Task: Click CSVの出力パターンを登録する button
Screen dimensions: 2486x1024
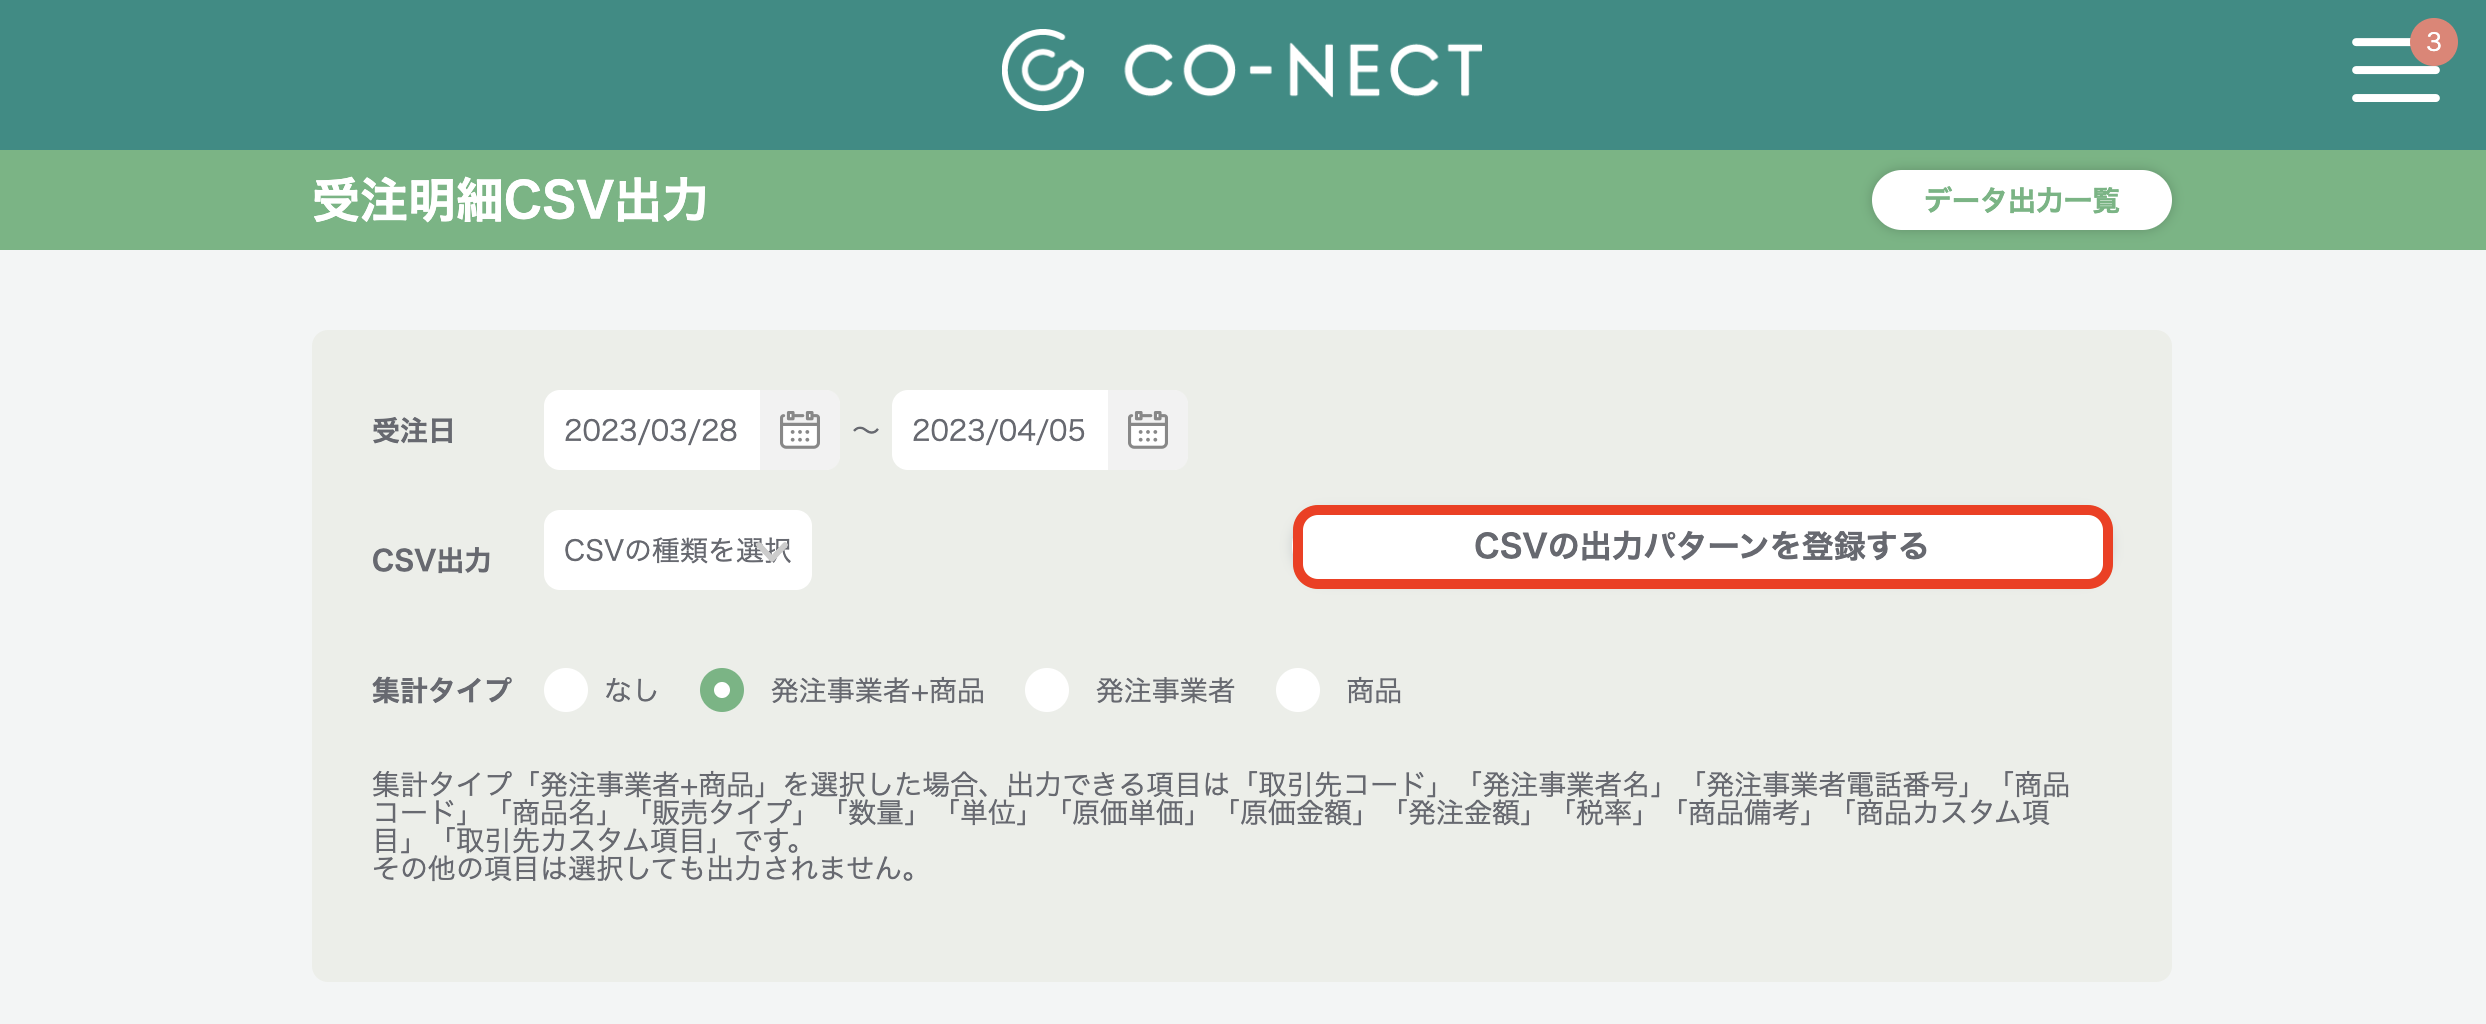Action: tap(1702, 547)
